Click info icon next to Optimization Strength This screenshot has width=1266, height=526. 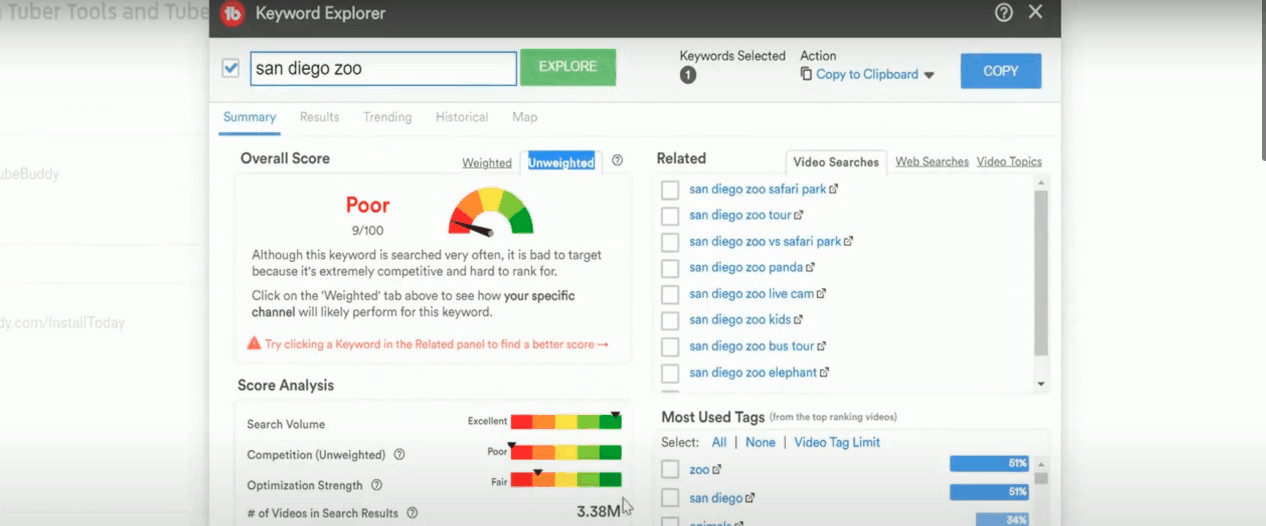click(377, 486)
